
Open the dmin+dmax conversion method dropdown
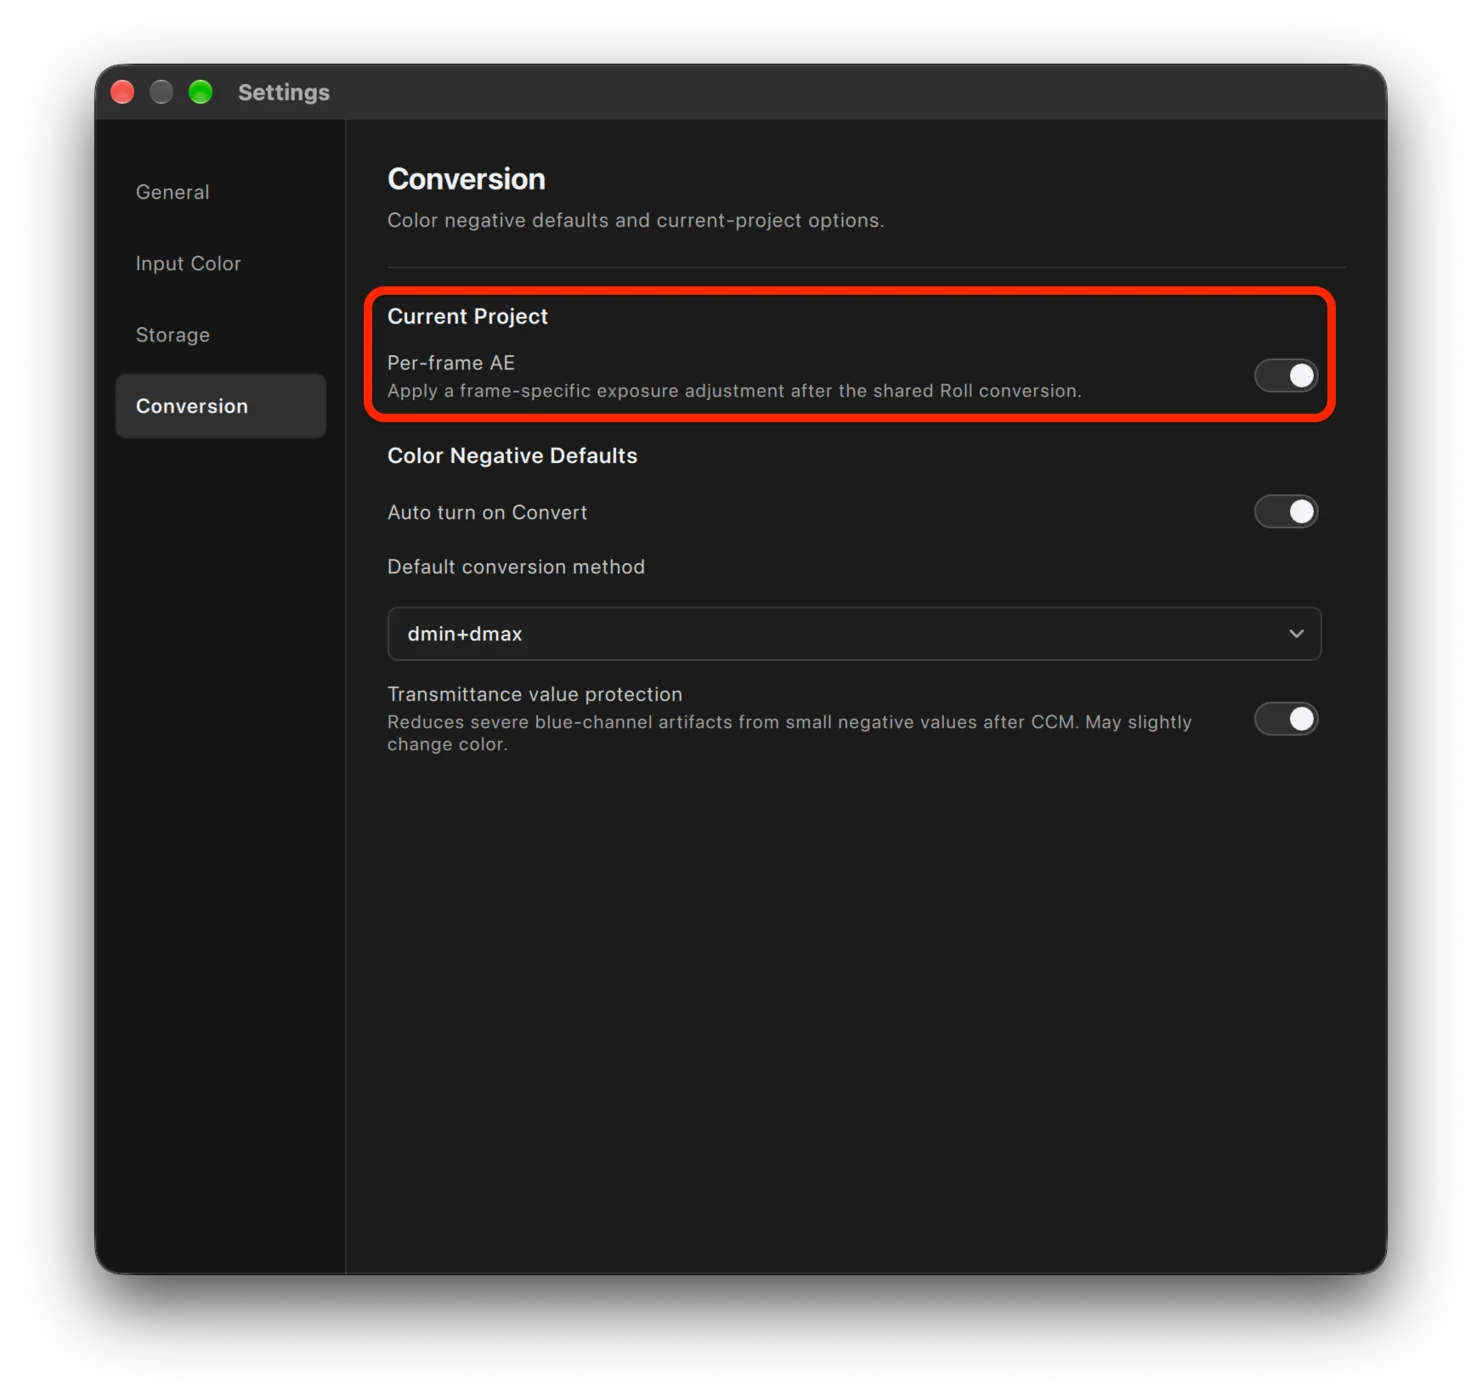(854, 634)
